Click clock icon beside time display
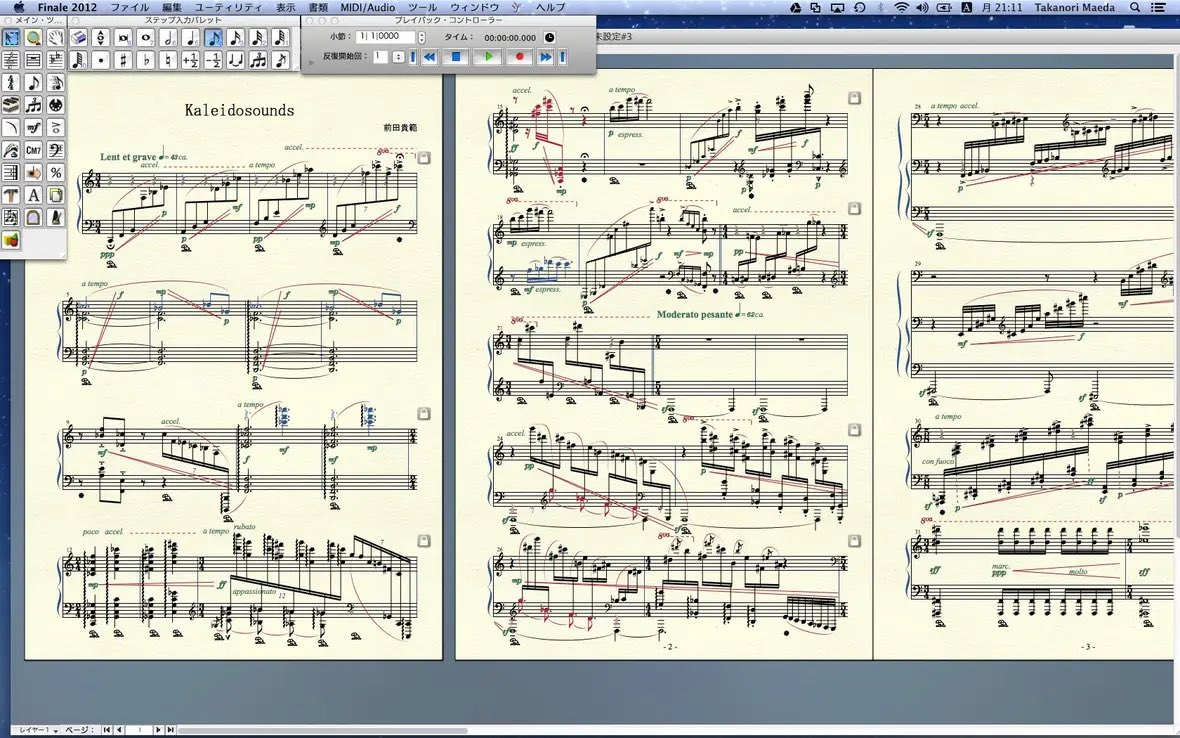The height and width of the screenshot is (738, 1180). click(x=549, y=38)
